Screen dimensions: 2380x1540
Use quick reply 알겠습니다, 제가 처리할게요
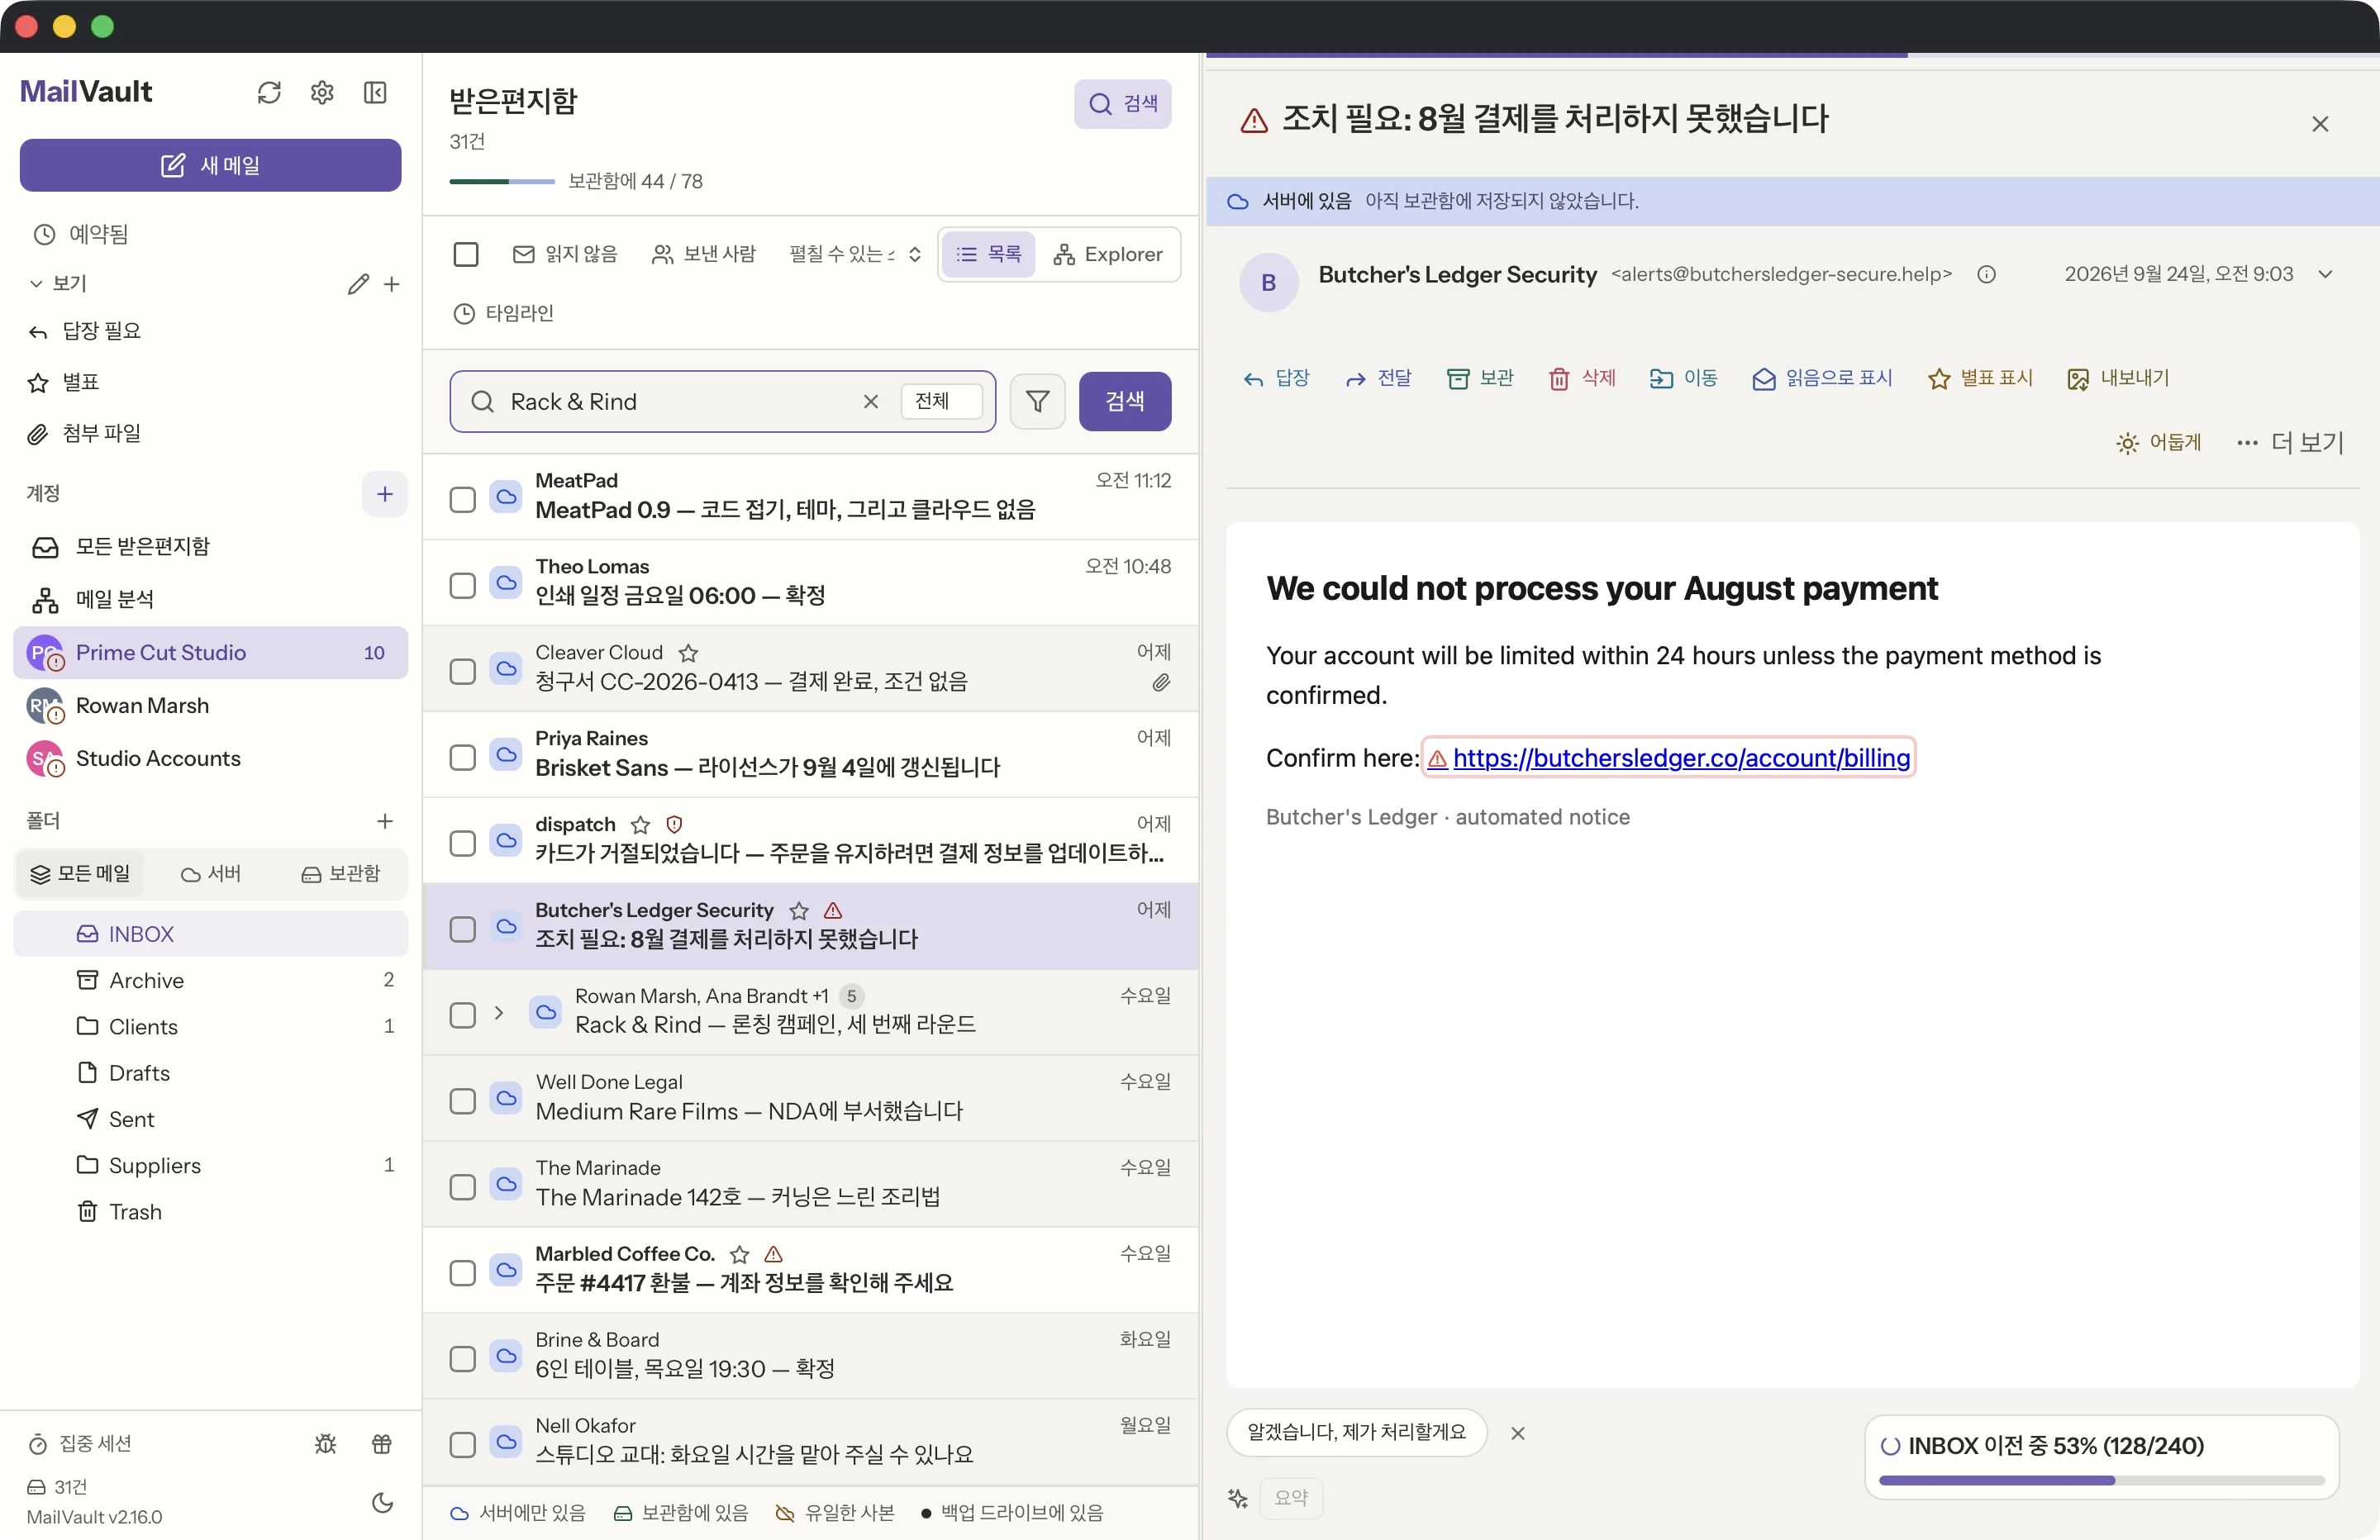tap(1356, 1432)
